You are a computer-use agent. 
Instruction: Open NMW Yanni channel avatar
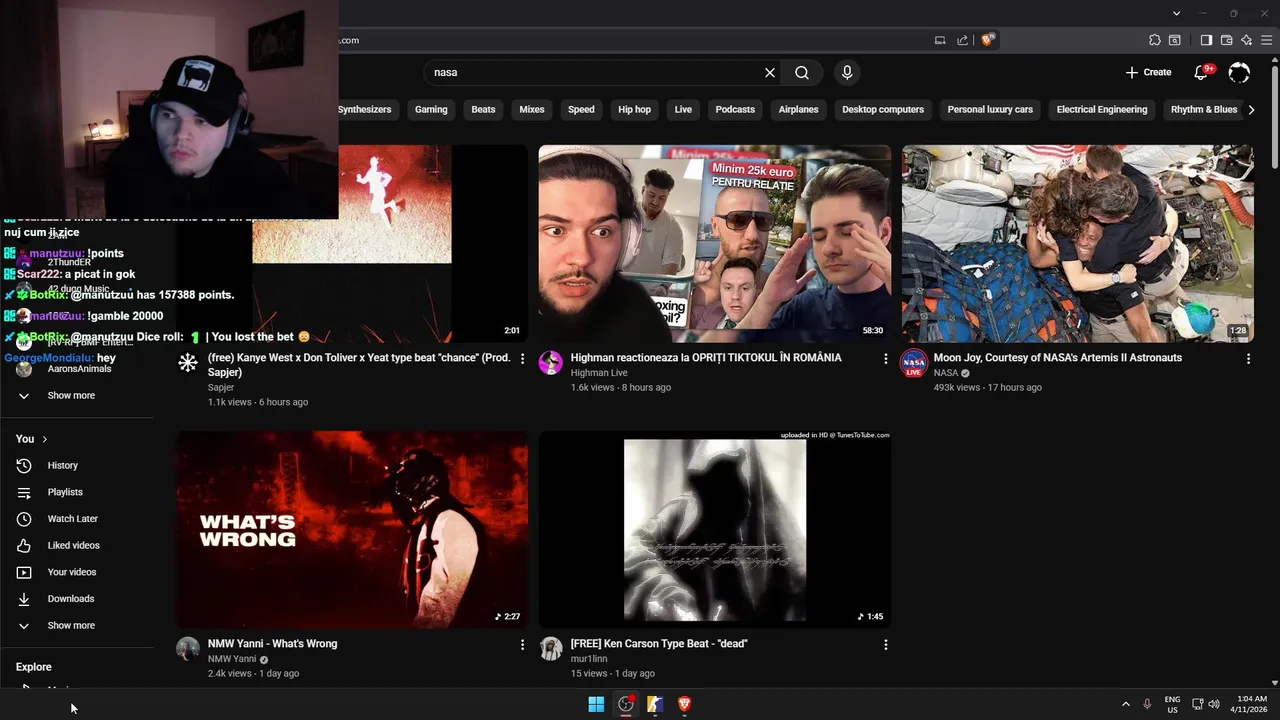pyautogui.click(x=188, y=649)
